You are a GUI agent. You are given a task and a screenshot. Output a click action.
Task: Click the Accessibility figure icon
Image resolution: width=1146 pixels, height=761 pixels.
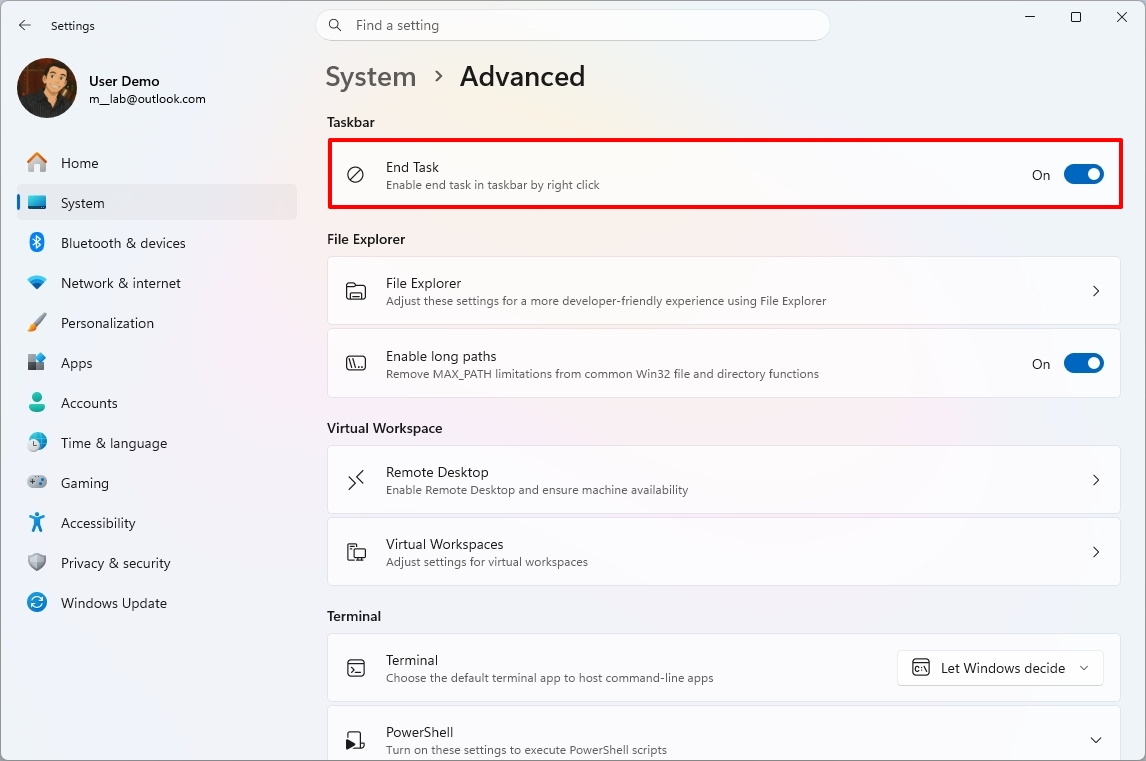coord(37,522)
